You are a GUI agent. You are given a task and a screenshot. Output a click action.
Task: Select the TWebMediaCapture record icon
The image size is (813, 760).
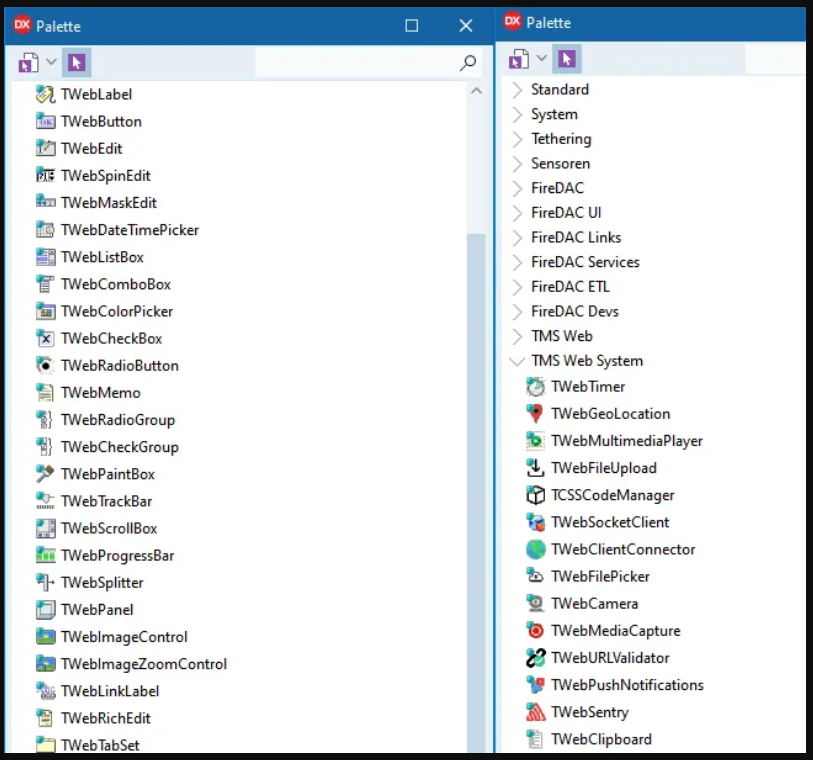pos(536,630)
